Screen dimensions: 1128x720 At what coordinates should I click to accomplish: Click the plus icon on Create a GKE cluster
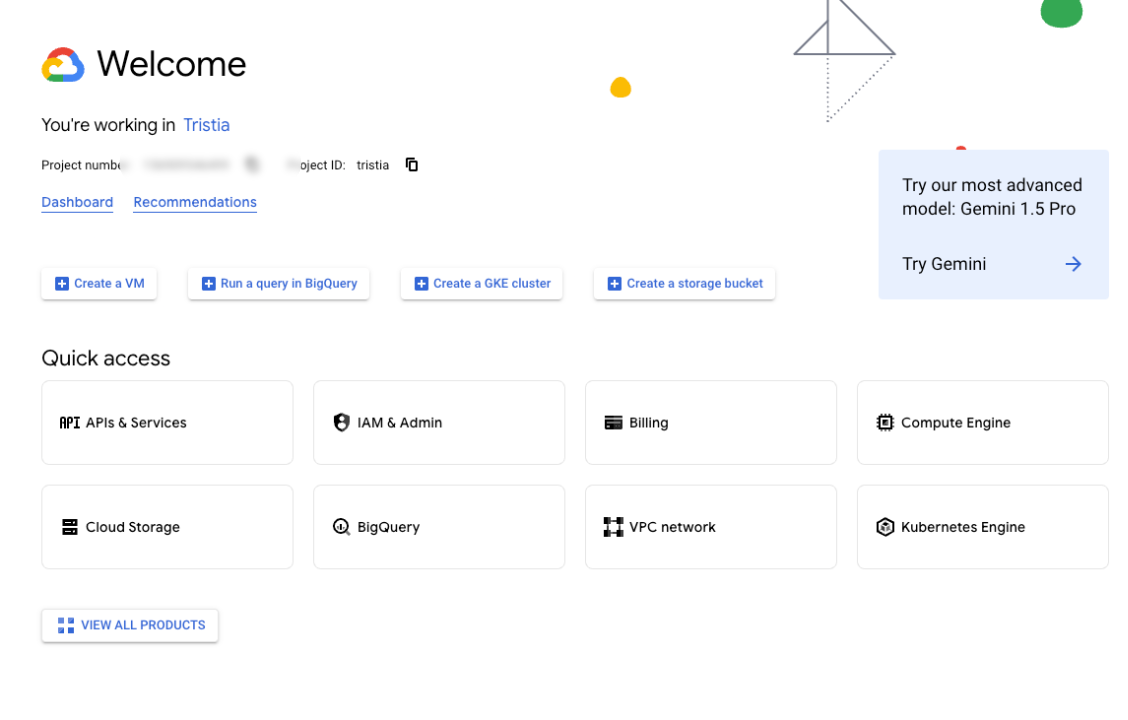pos(422,284)
